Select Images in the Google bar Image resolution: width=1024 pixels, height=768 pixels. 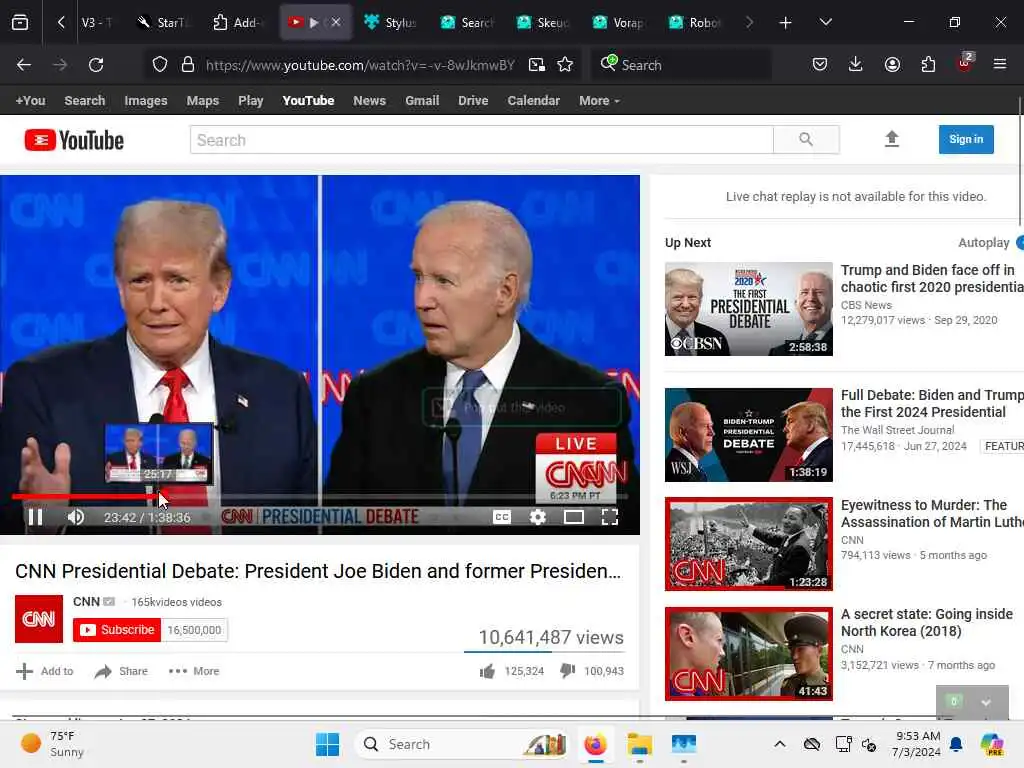[146, 101]
